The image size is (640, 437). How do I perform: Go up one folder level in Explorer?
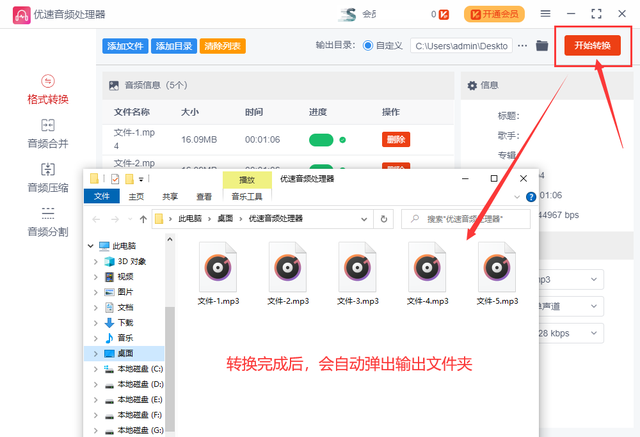[143, 220]
